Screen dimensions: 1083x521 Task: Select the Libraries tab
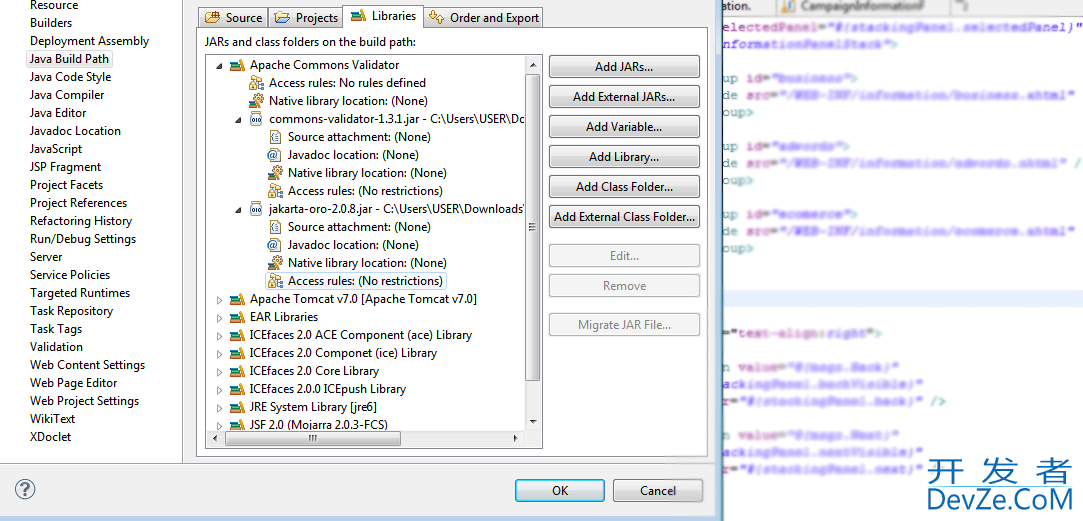(x=383, y=15)
